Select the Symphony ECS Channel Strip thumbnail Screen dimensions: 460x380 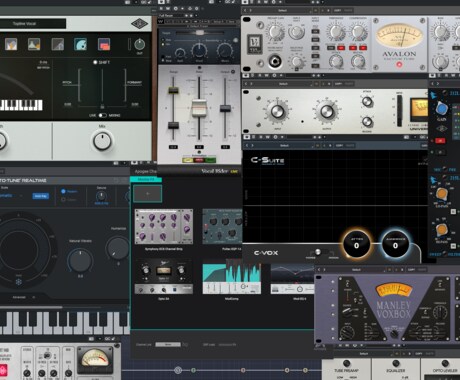pos(164,226)
